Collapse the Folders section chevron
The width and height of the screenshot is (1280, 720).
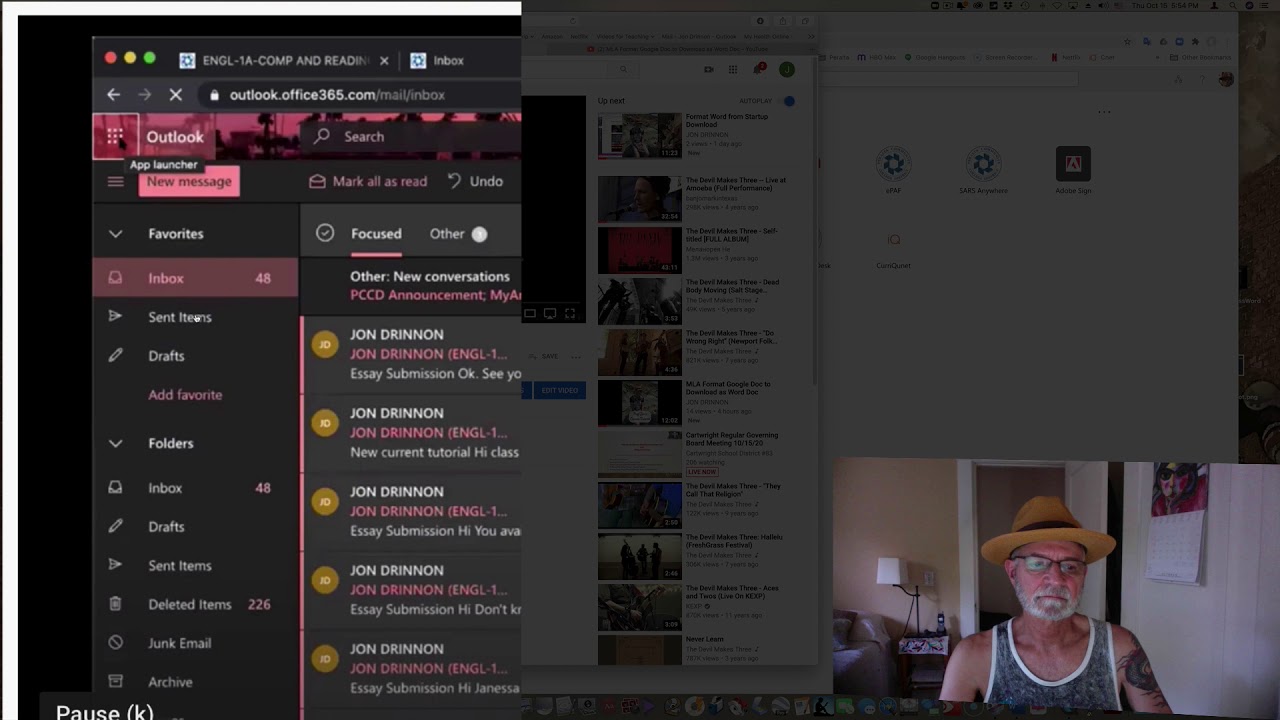pos(115,443)
